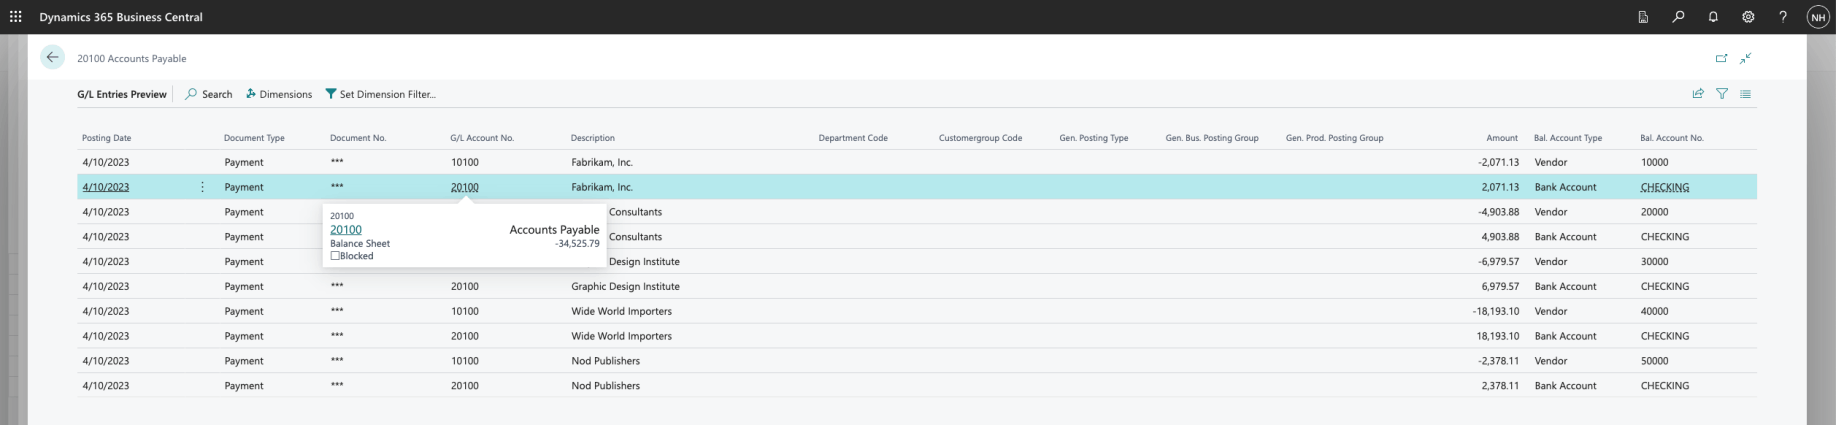Image resolution: width=1836 pixels, height=425 pixels.
Task: Open posting date link in selected row
Action: (106, 187)
